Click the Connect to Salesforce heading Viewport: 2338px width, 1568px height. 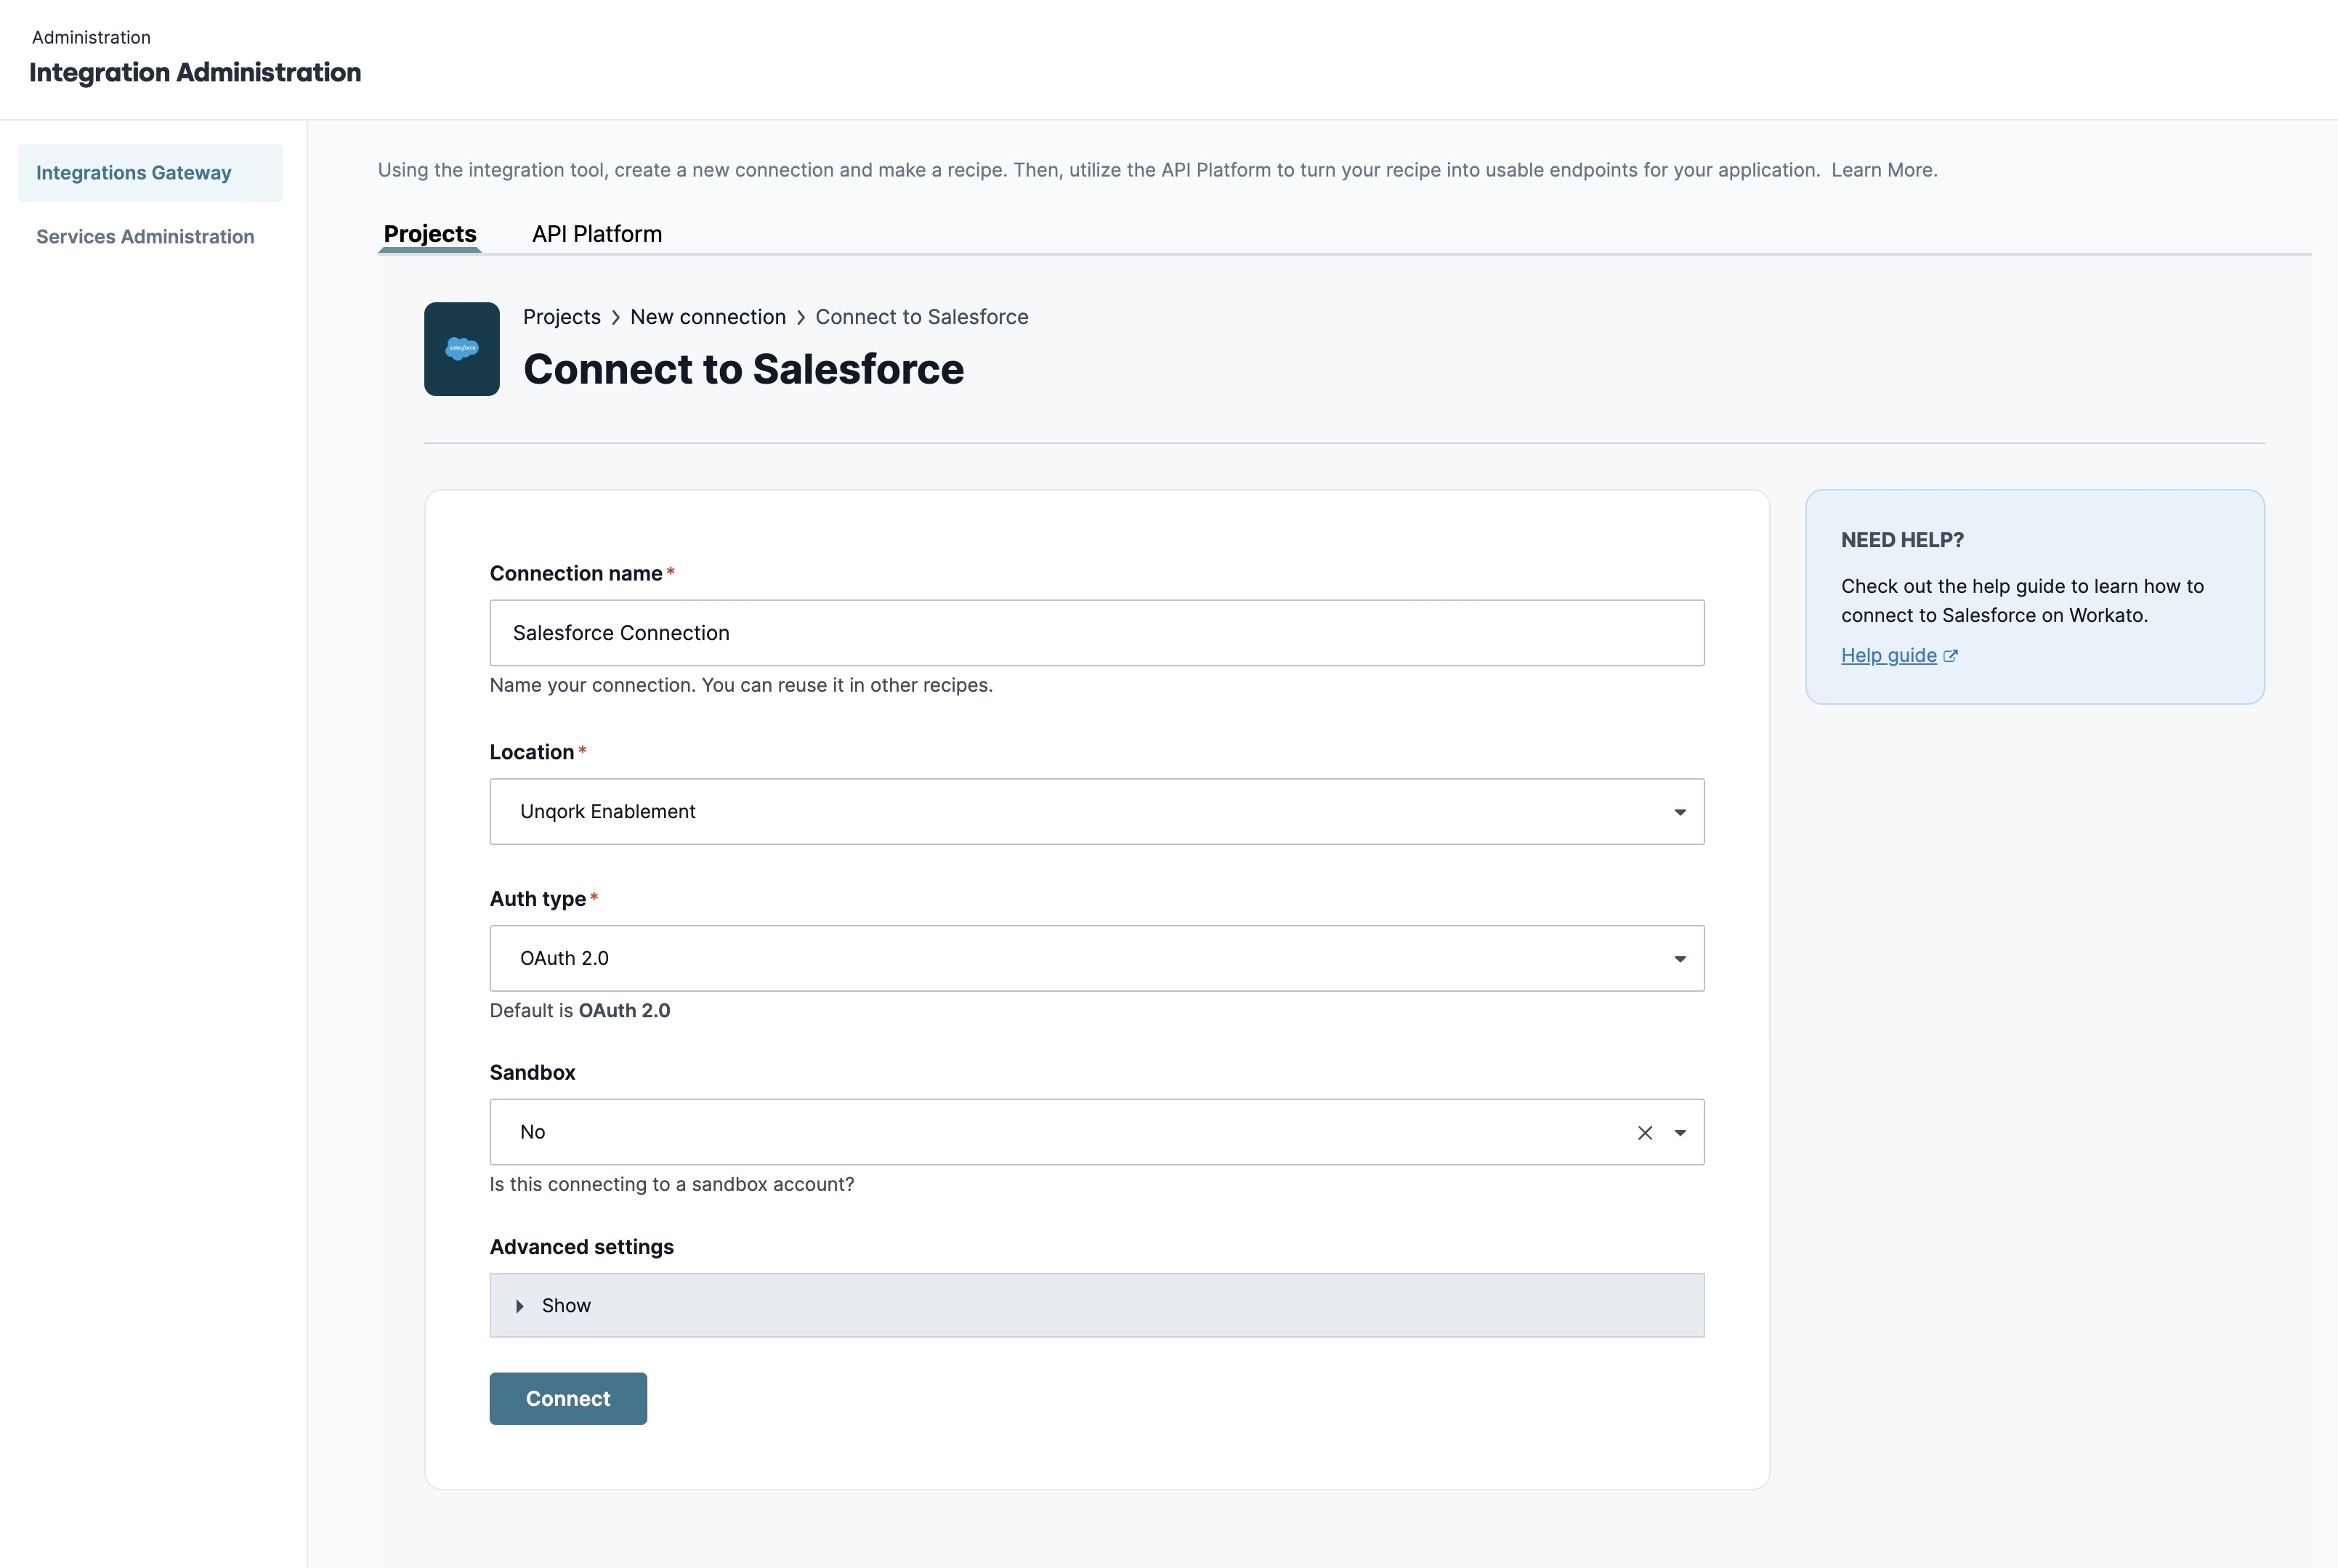(744, 370)
